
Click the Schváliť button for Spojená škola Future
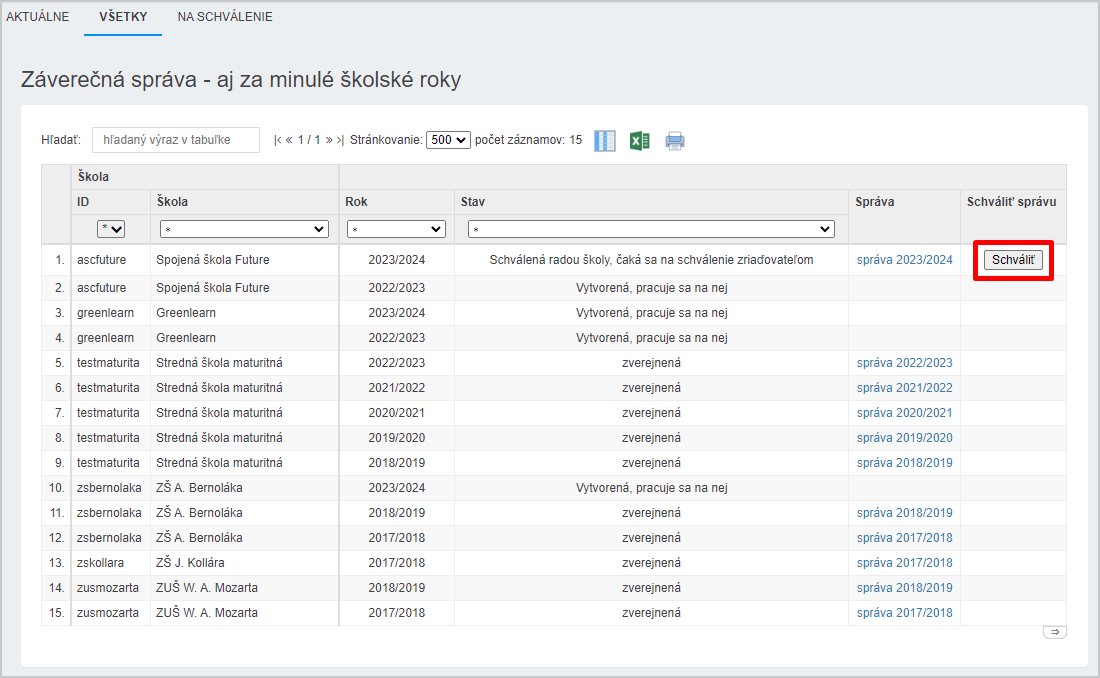click(1013, 260)
